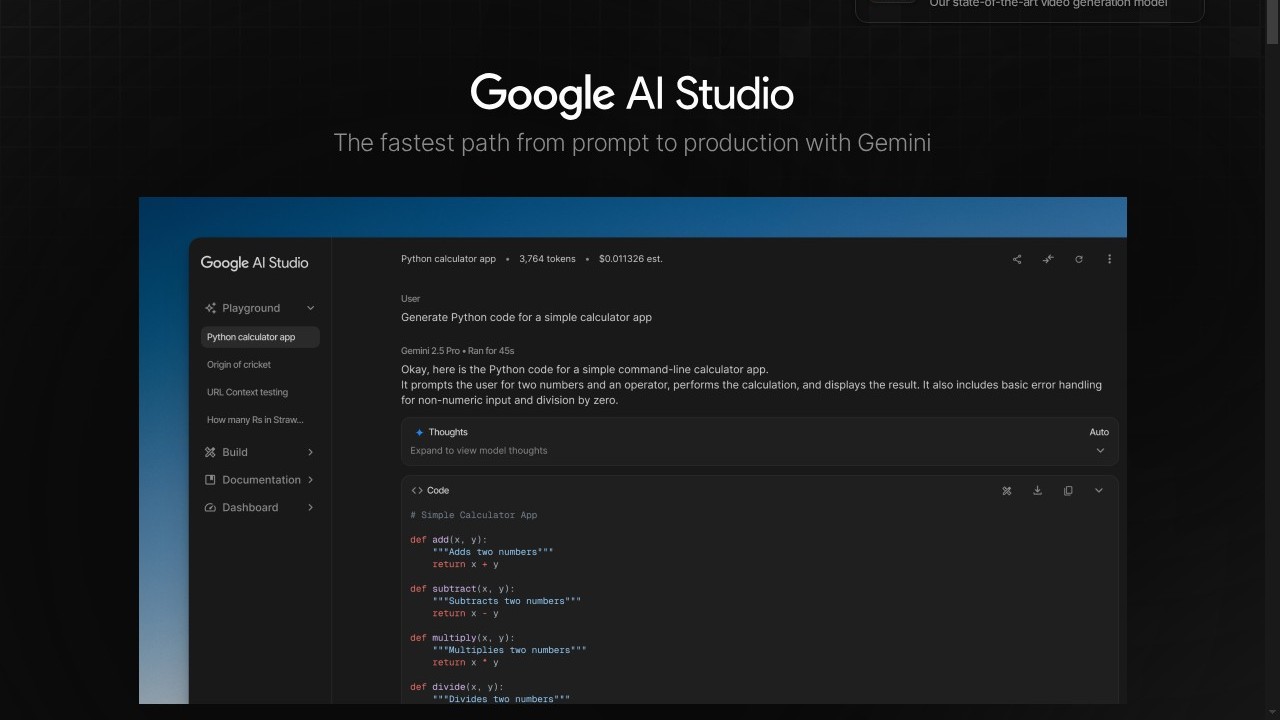This screenshot has width=1280, height=720.
Task: Click the def add(x, y) code line
Action: tap(449, 540)
